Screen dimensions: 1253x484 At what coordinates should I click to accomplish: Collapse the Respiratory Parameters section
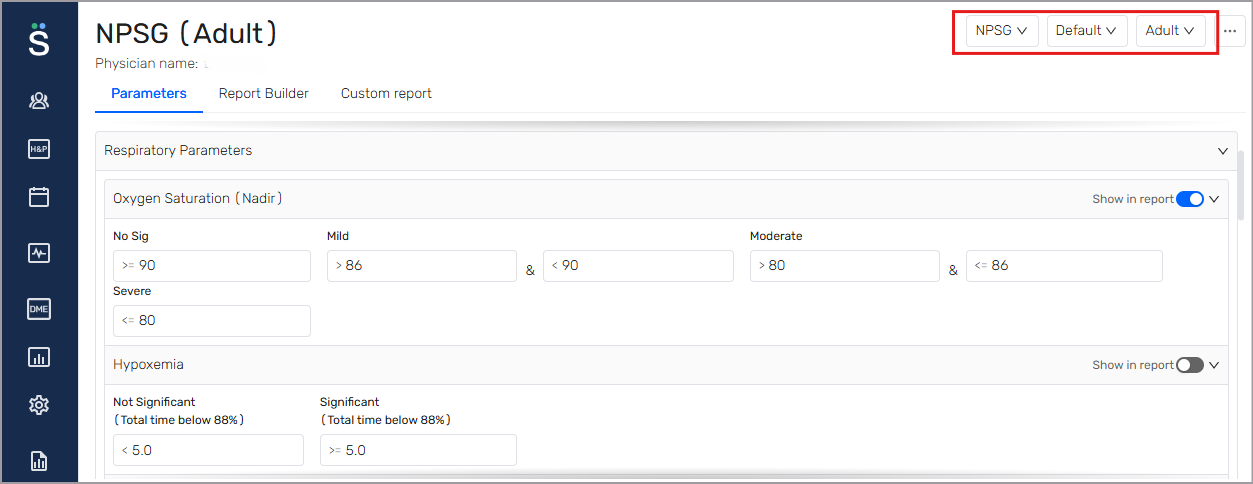pyautogui.click(x=1222, y=151)
